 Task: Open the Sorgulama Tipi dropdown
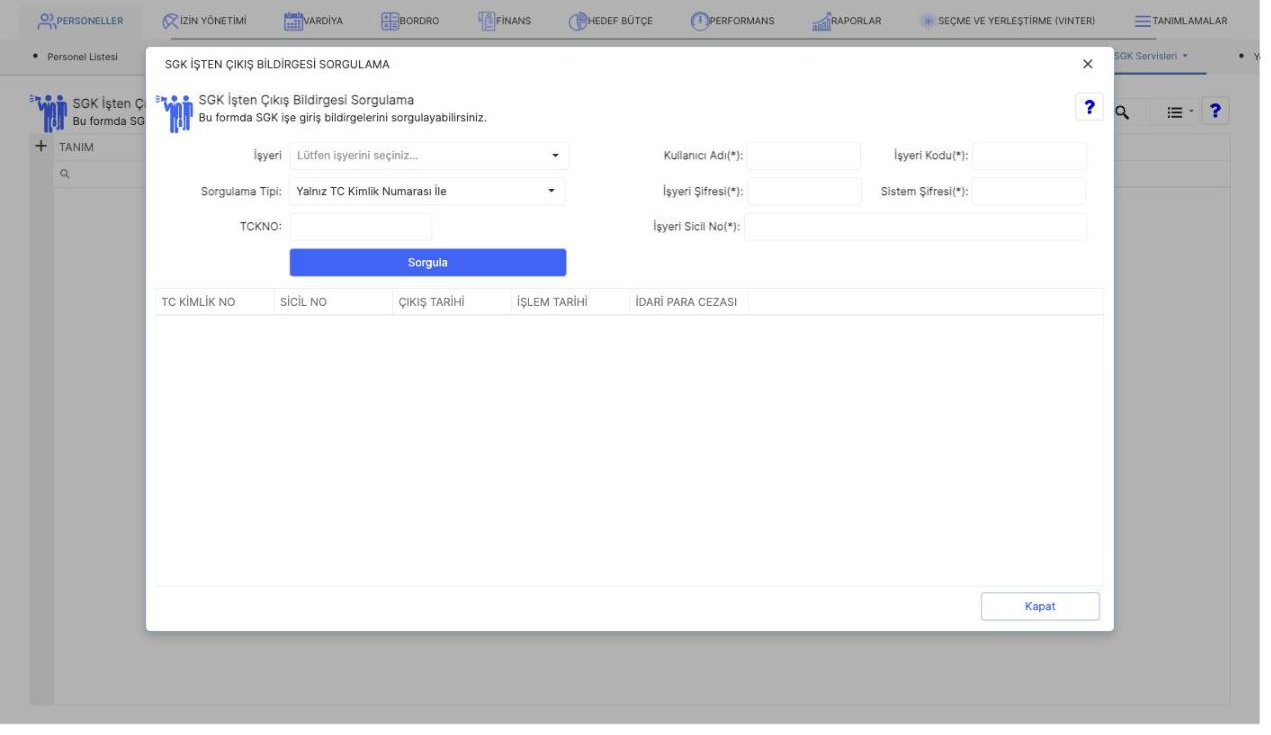[x=427, y=191]
